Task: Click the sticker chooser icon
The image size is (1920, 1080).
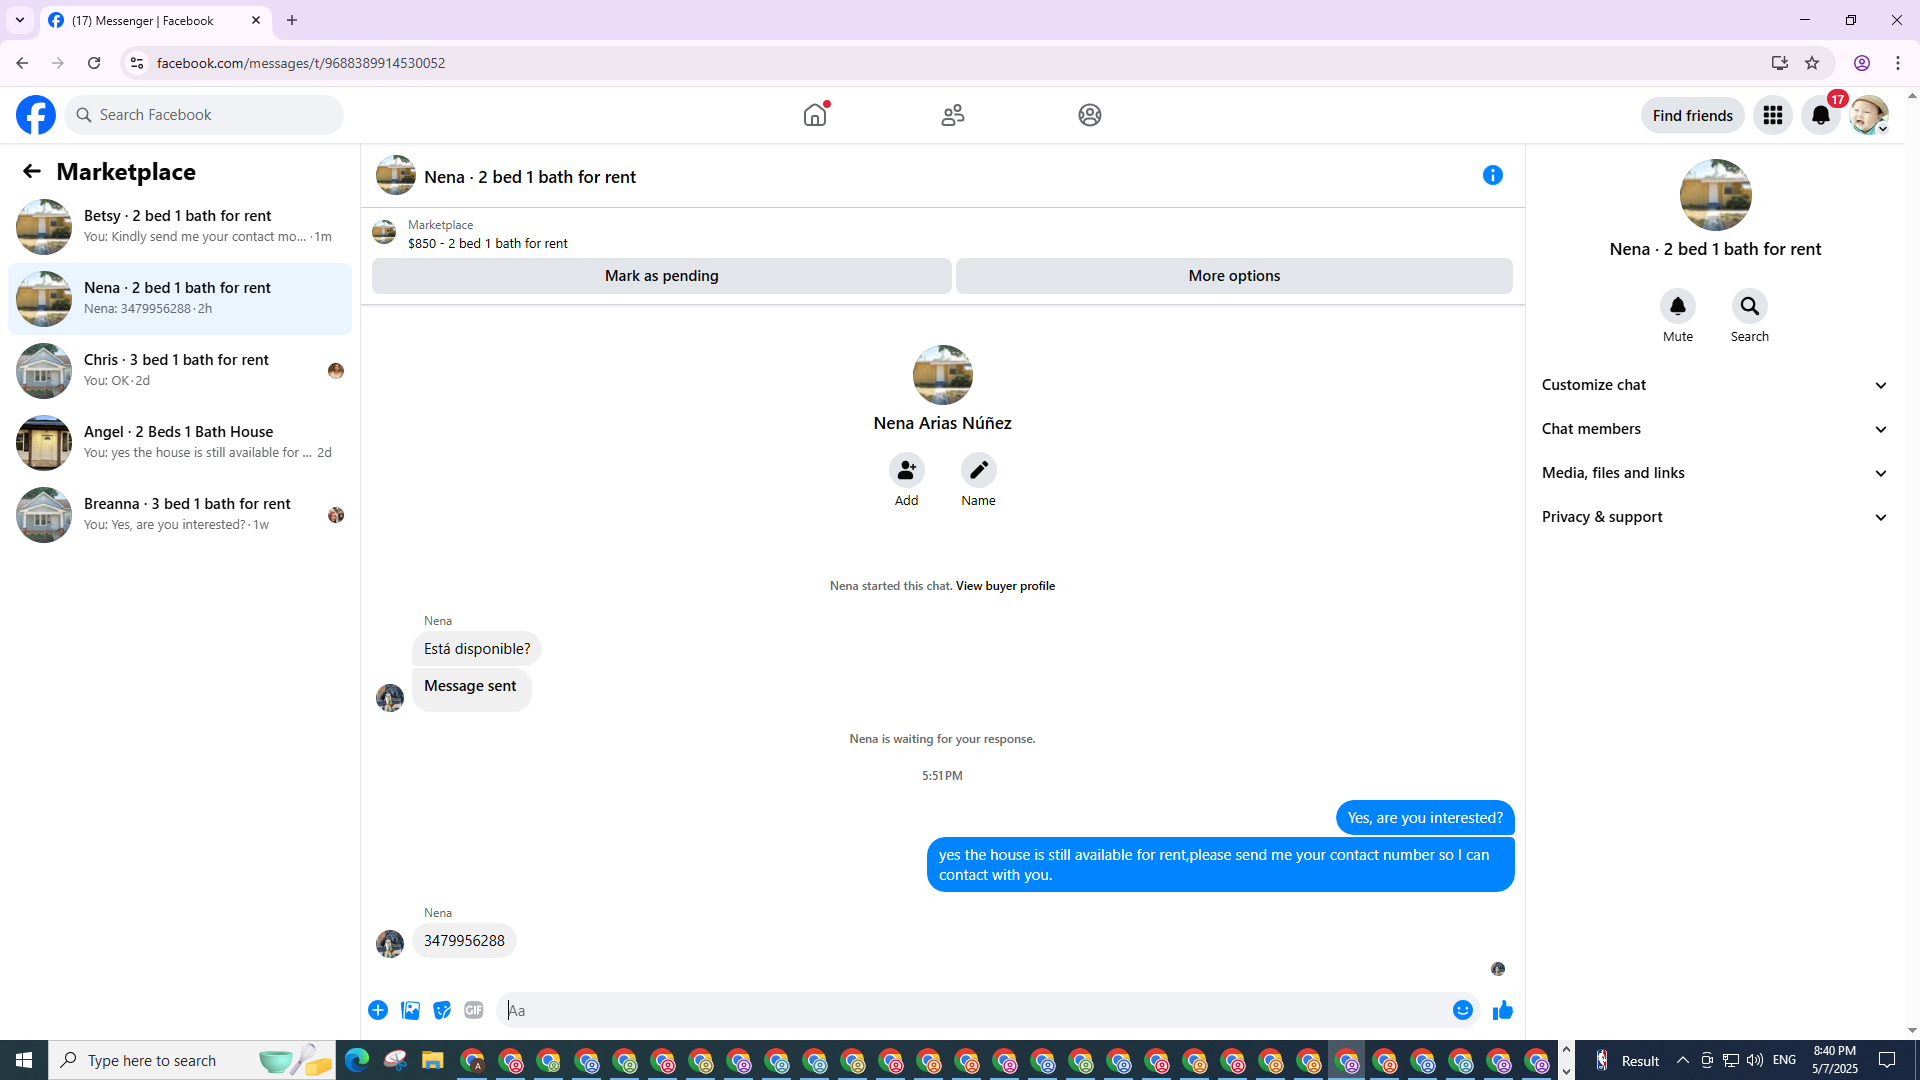Action: [x=442, y=1010]
